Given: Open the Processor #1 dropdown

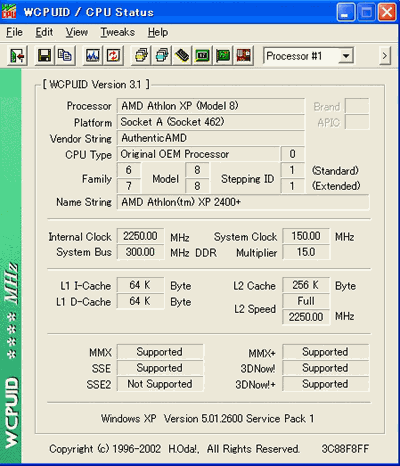Looking at the screenshot, I should 346,56.
